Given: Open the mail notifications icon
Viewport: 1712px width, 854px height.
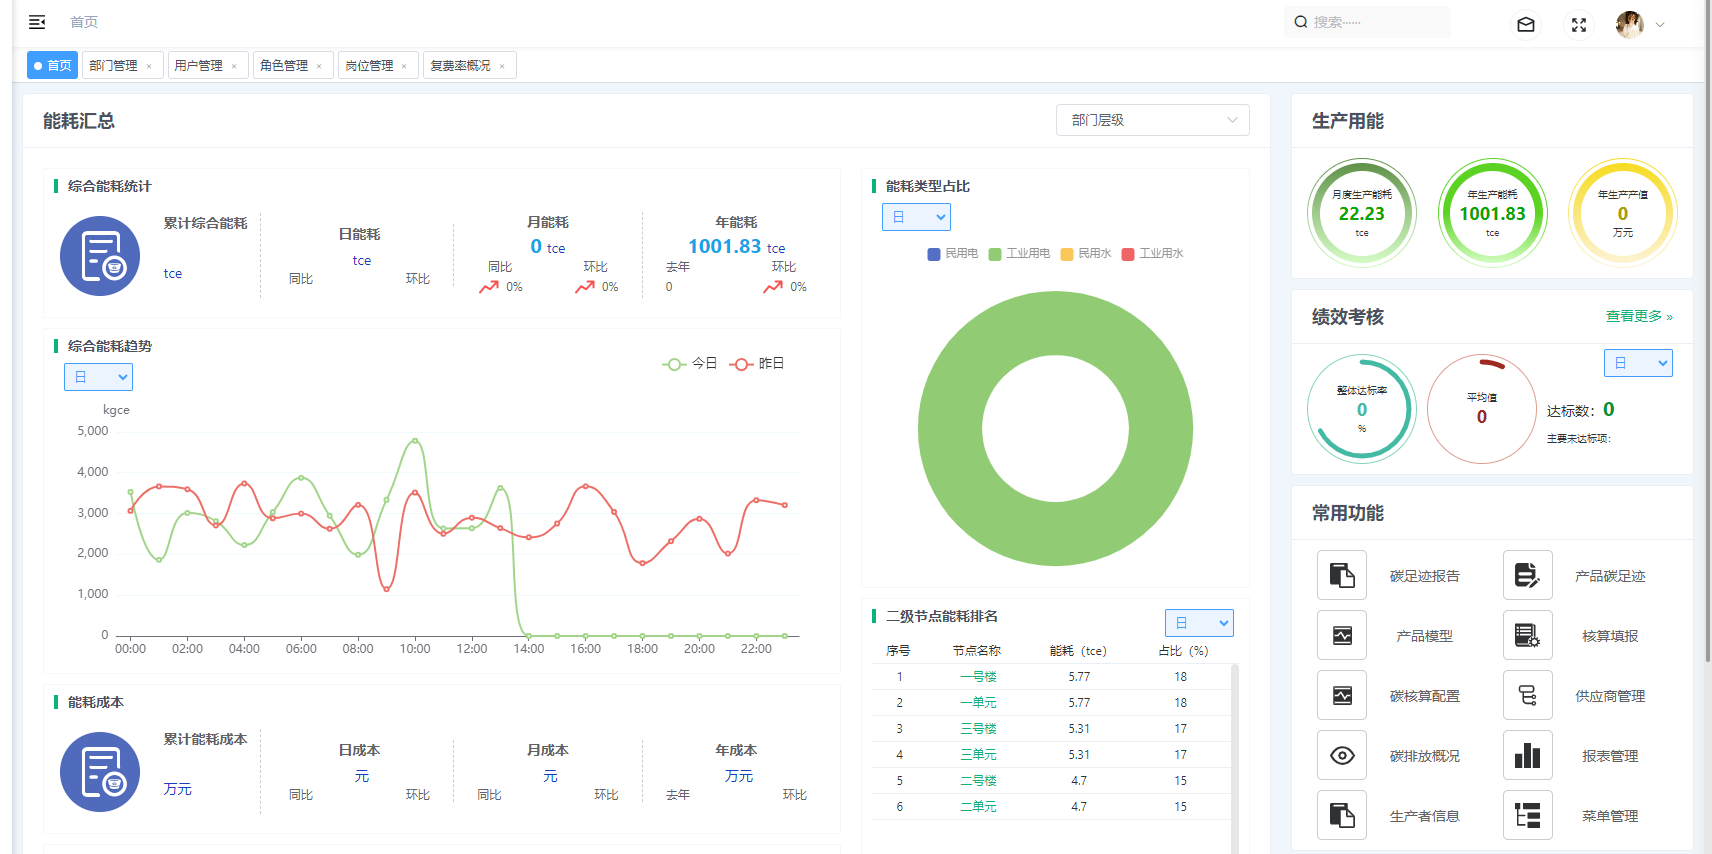Looking at the screenshot, I should [1526, 25].
